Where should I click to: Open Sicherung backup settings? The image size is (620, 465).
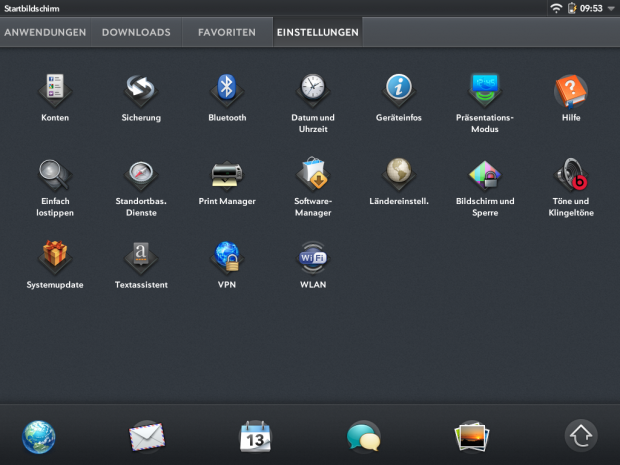[x=139, y=90]
